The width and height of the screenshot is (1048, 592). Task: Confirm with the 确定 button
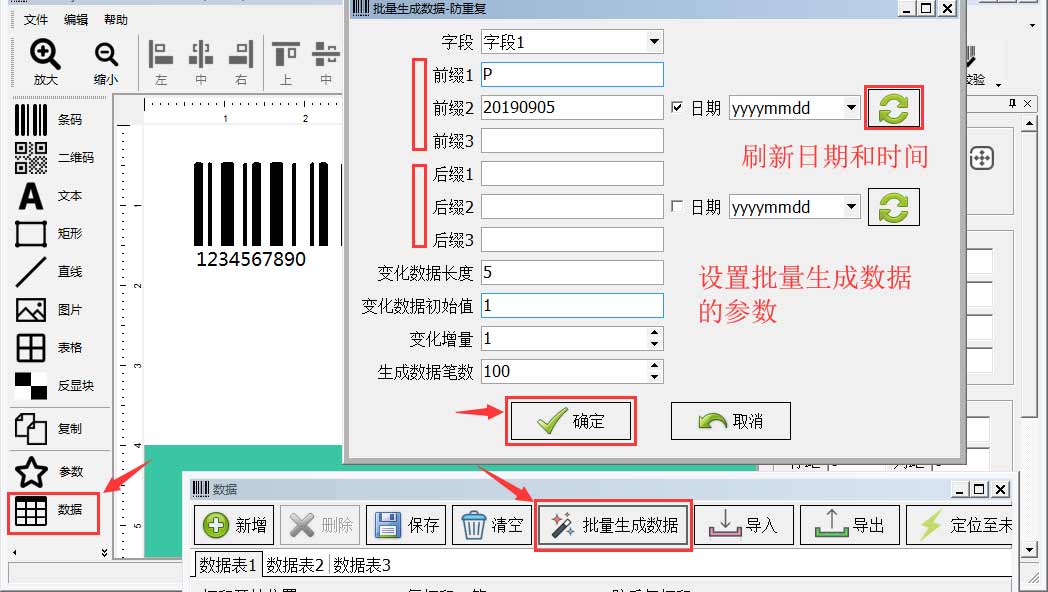572,422
